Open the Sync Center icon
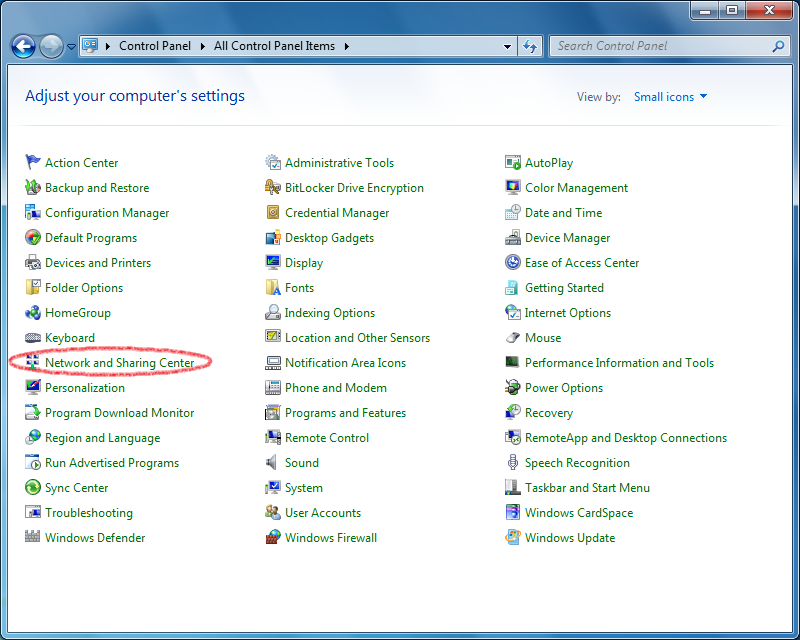The height and width of the screenshot is (640, 800). click(x=33, y=488)
